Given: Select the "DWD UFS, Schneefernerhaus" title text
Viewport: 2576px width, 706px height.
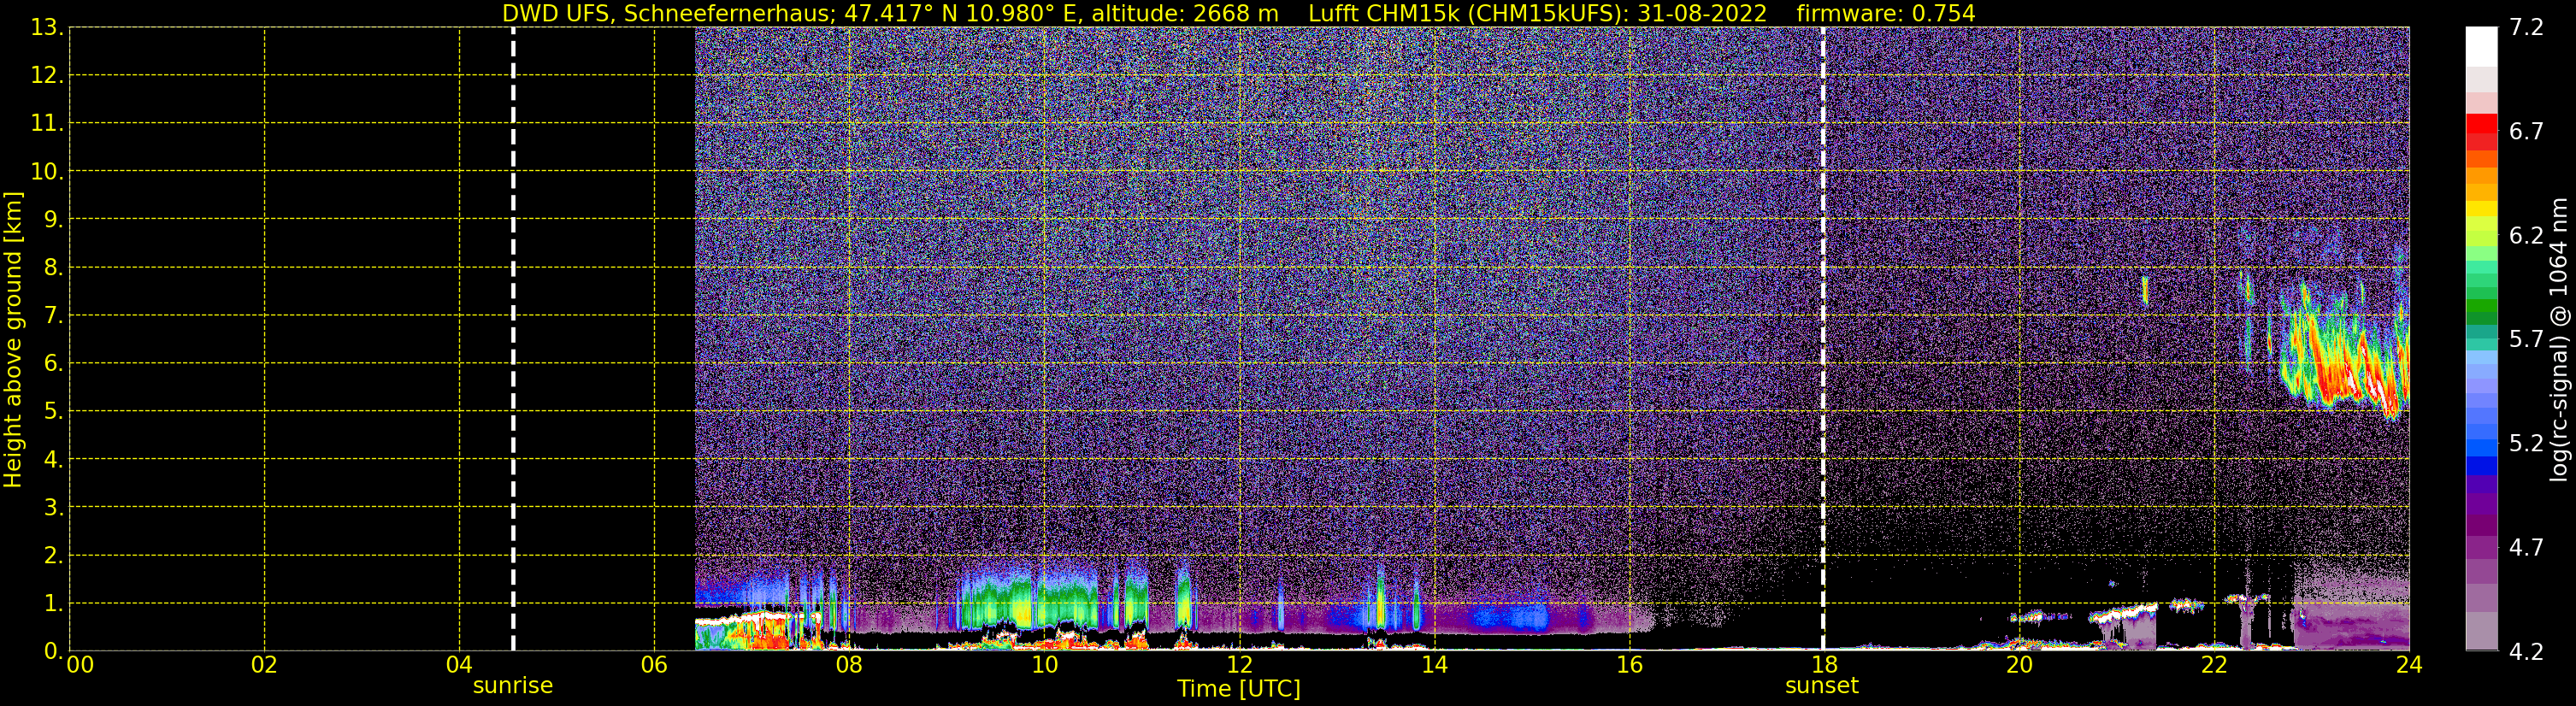Looking at the screenshot, I should point(668,14).
